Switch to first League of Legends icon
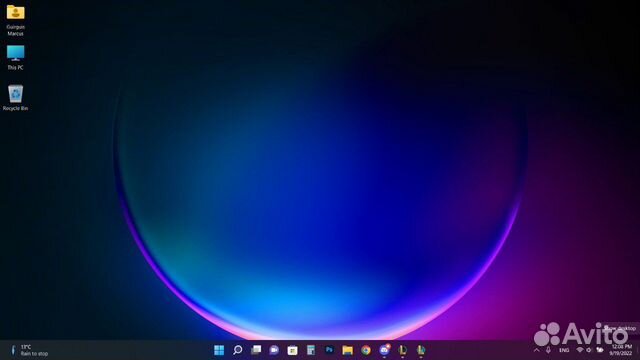This screenshot has height=360, width=640. (x=402, y=350)
